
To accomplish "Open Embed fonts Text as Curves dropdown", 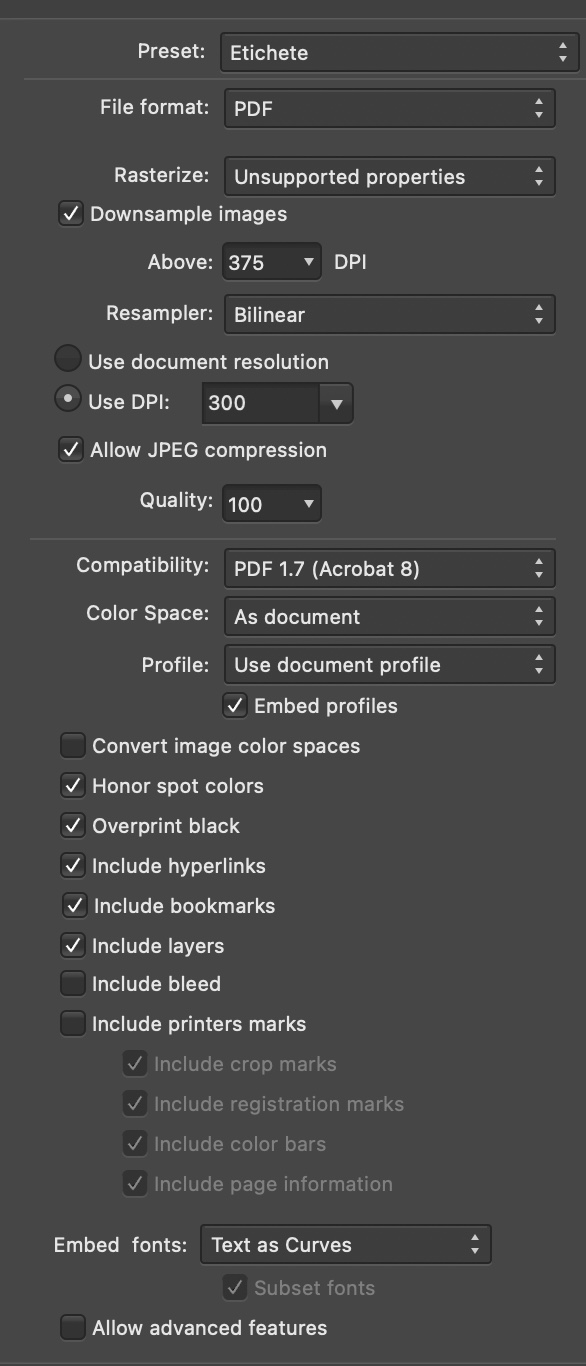I will (346, 1245).
